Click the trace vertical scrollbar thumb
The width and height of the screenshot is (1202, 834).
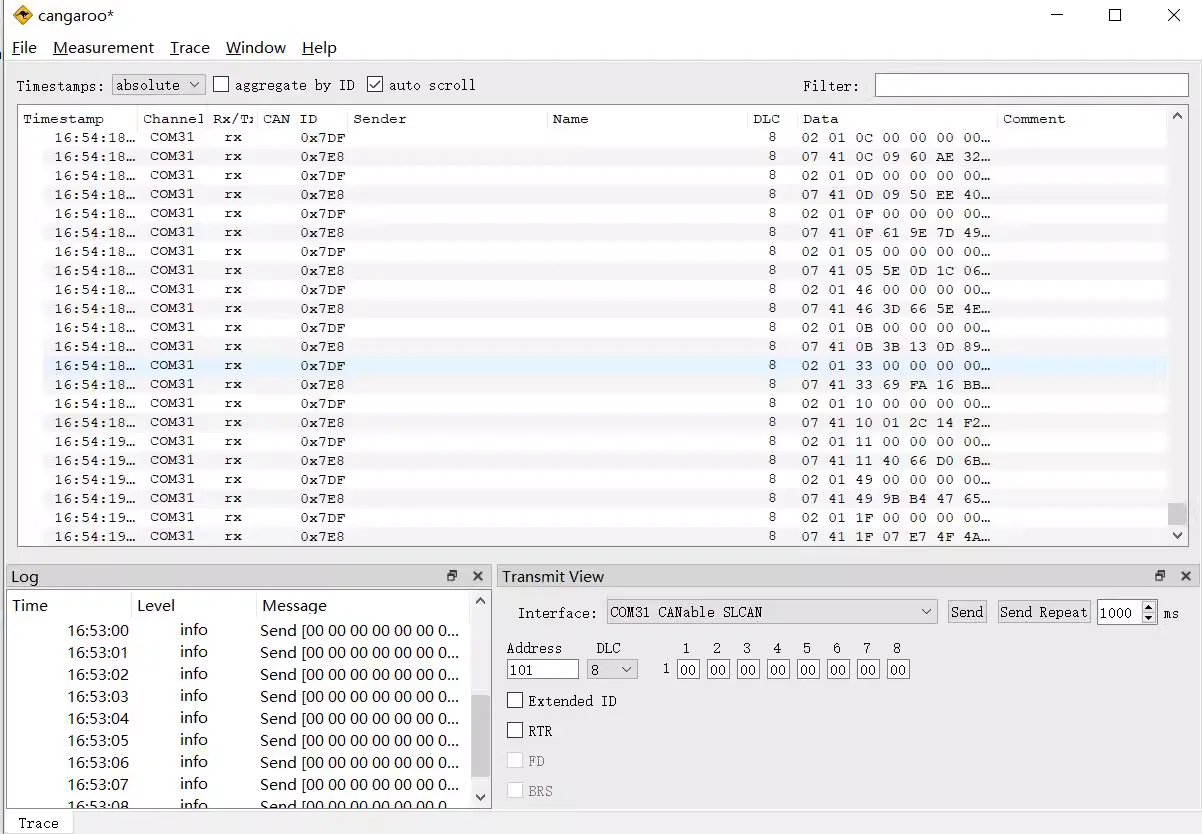1177,513
